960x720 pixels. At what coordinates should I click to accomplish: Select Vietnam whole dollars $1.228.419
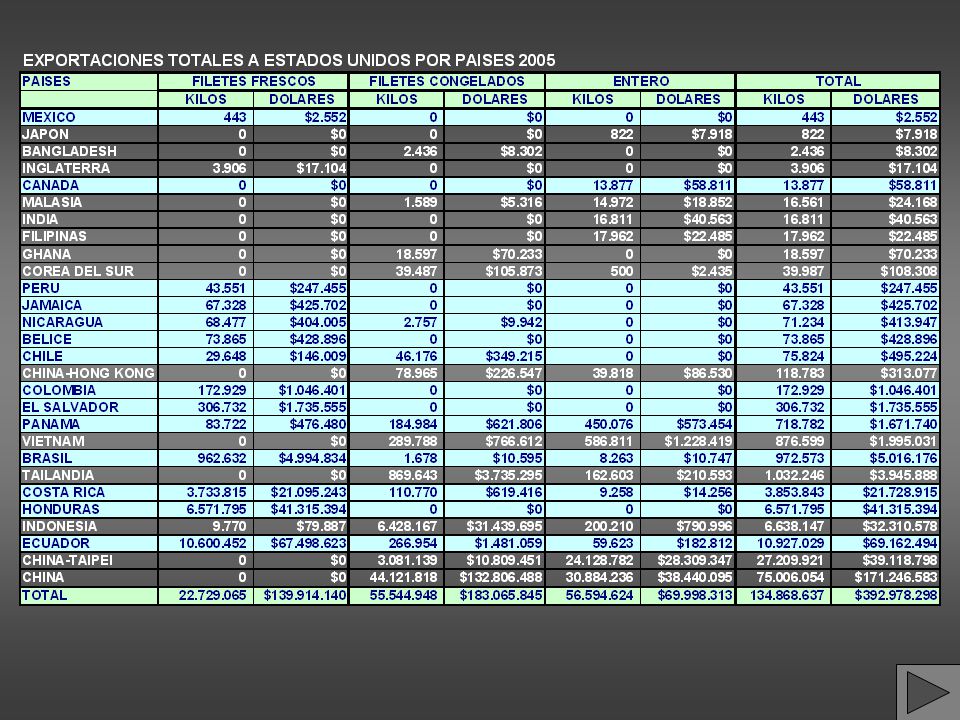(x=698, y=441)
